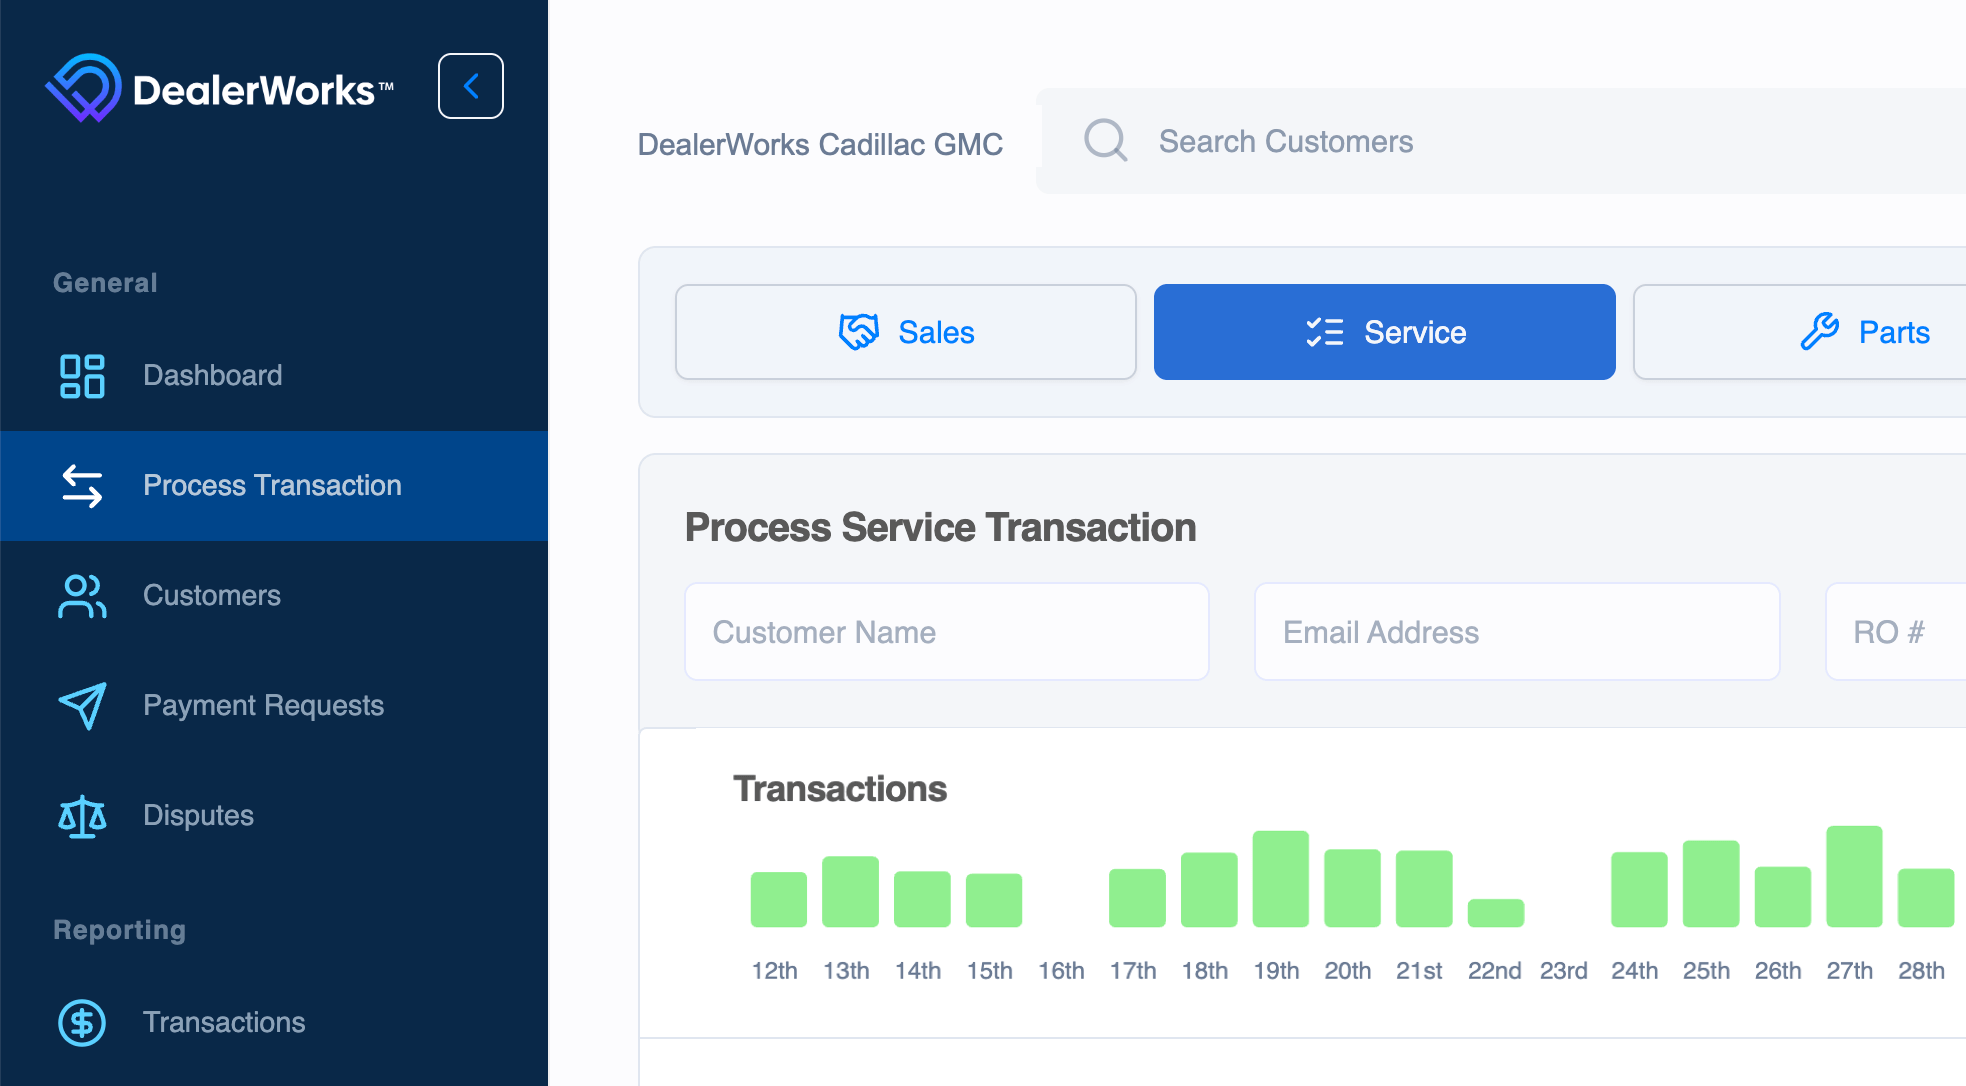Image resolution: width=1966 pixels, height=1086 pixels.
Task: Focus the Customer Name input
Action: tap(946, 632)
